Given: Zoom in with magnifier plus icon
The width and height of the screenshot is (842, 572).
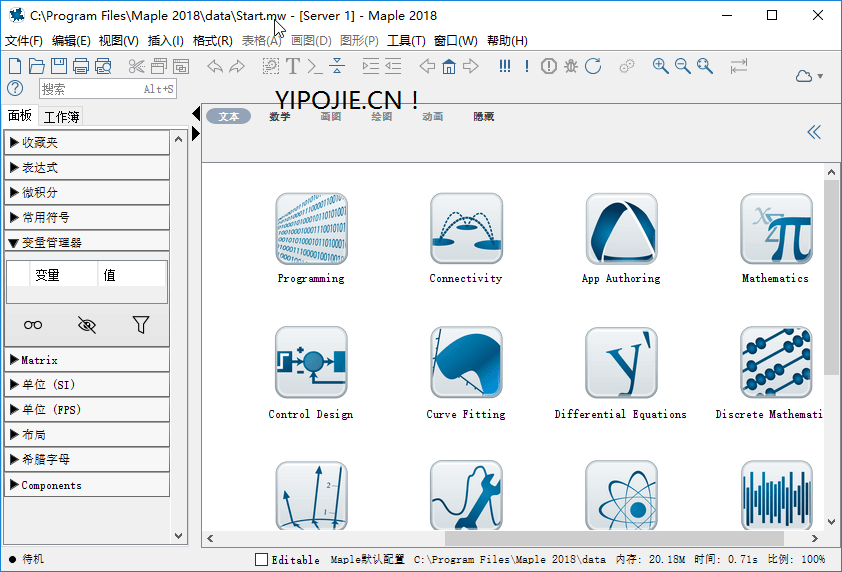Looking at the screenshot, I should 660,66.
